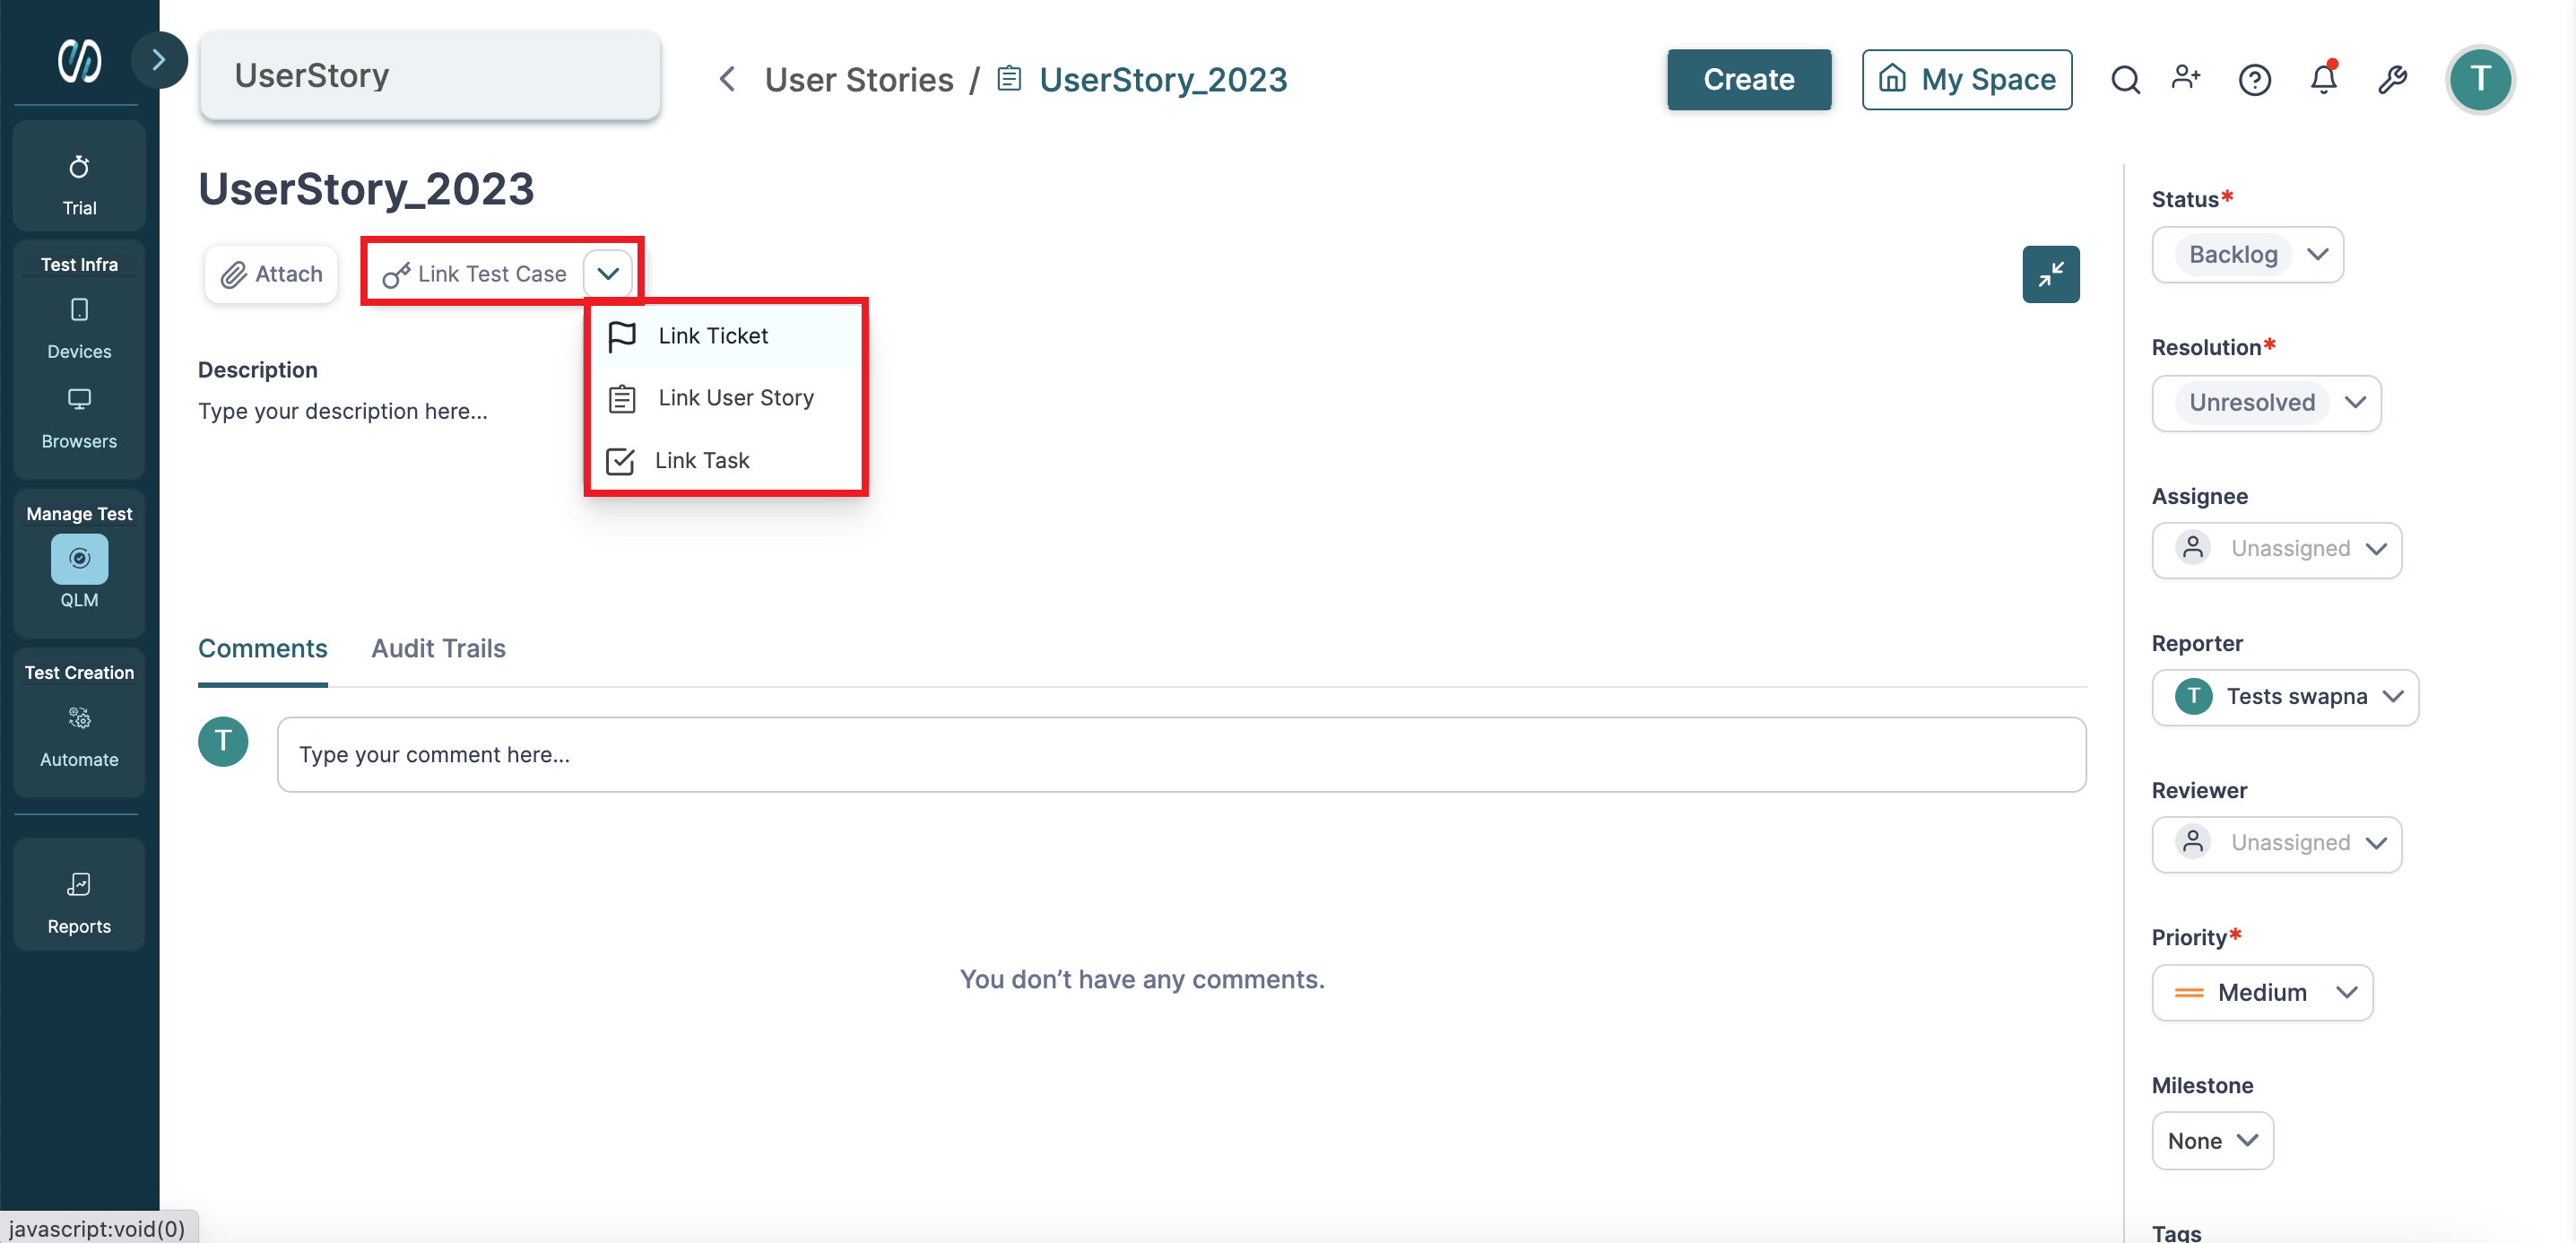
Task: Open the User Stories breadcrumb link
Action: (859, 79)
